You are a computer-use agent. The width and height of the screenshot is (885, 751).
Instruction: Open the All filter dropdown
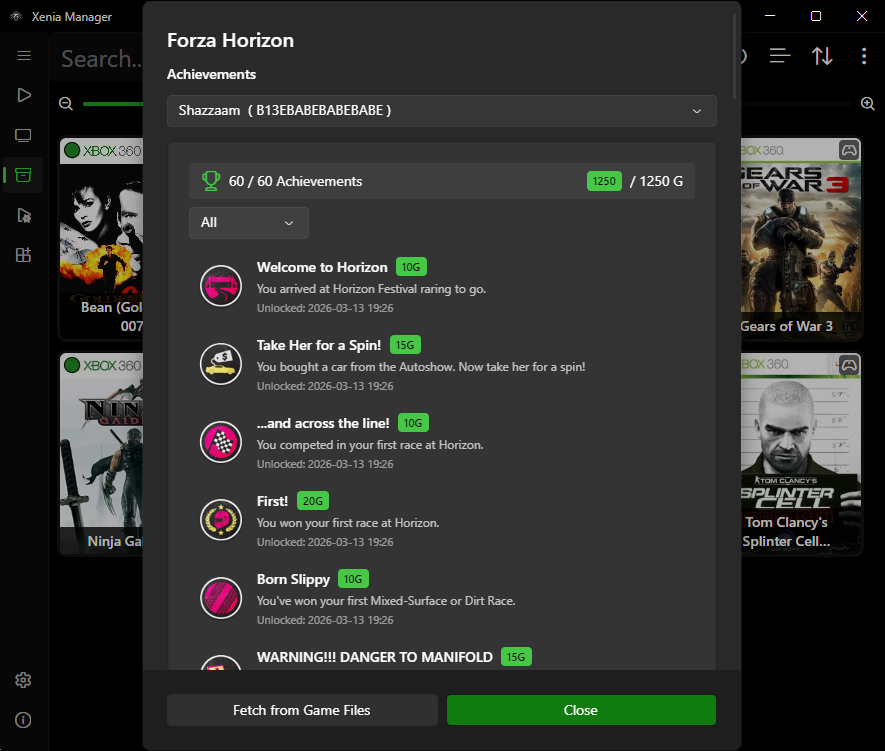point(249,222)
